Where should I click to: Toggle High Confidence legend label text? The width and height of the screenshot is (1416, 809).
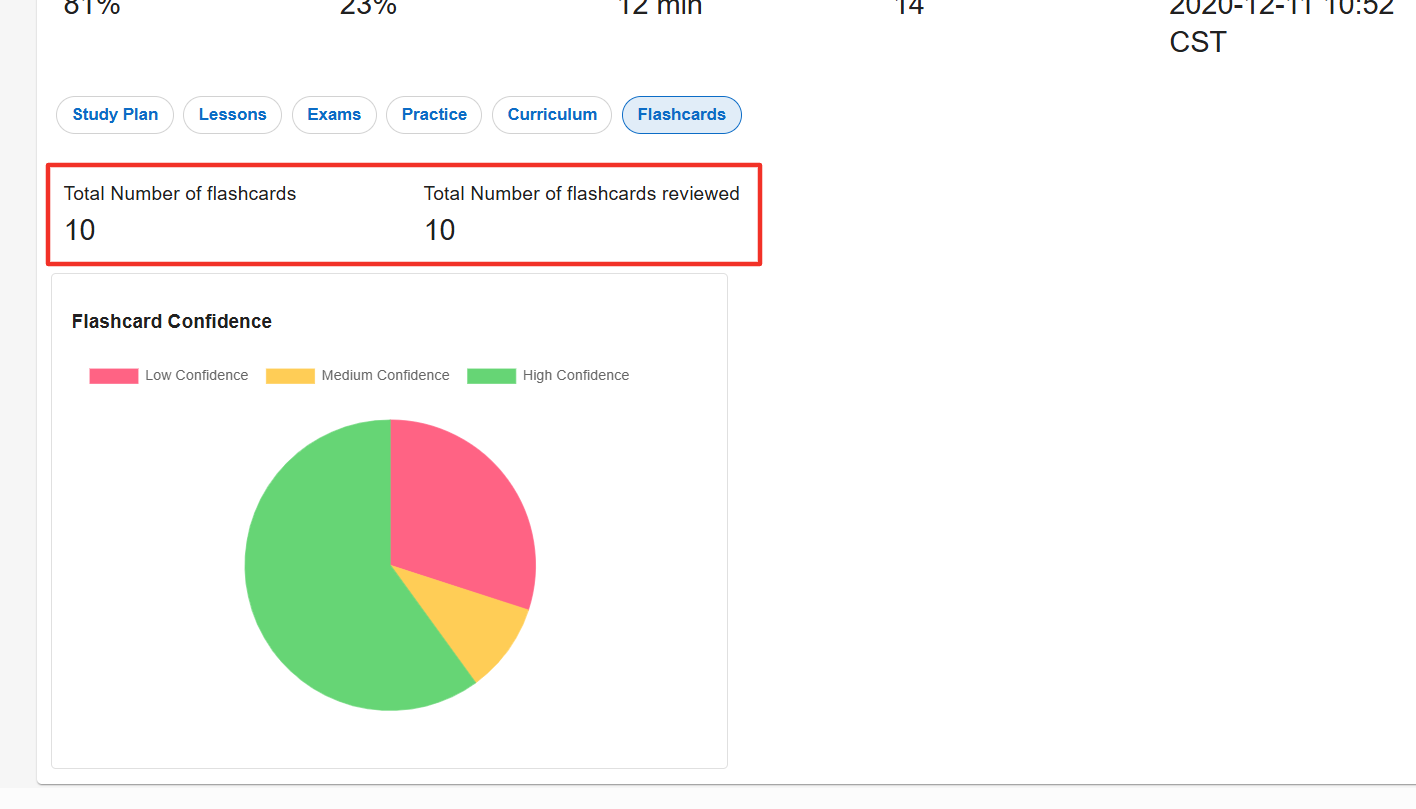coord(576,376)
